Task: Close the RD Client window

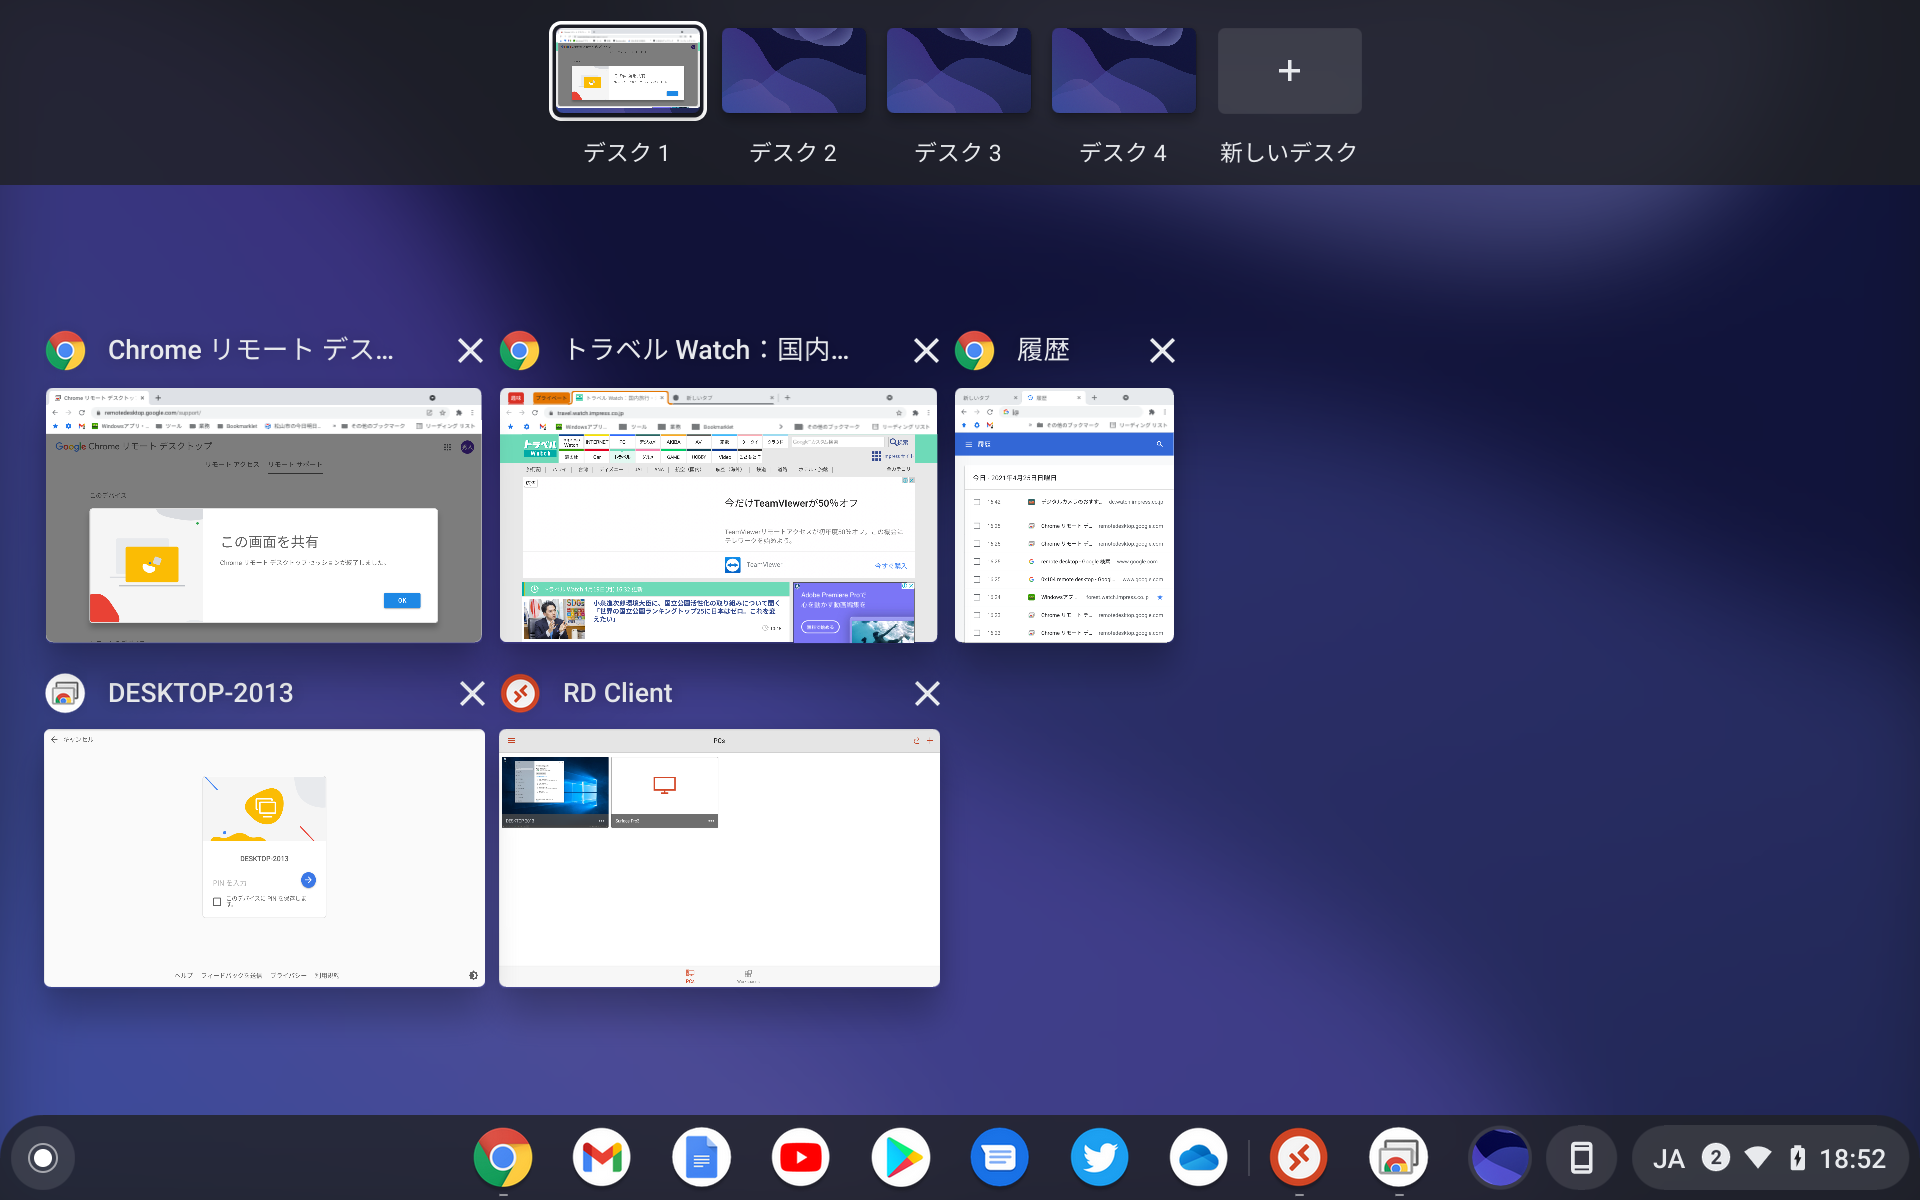Action: coord(927,693)
